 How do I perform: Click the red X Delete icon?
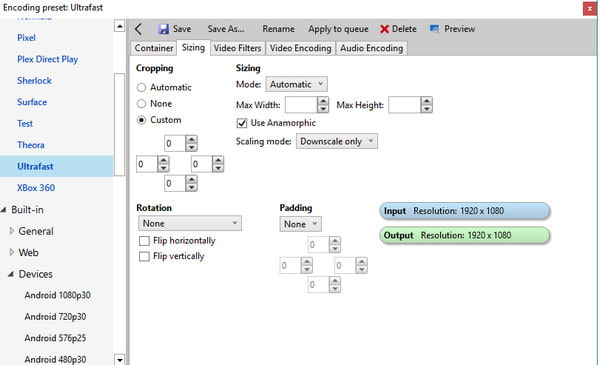(385, 29)
